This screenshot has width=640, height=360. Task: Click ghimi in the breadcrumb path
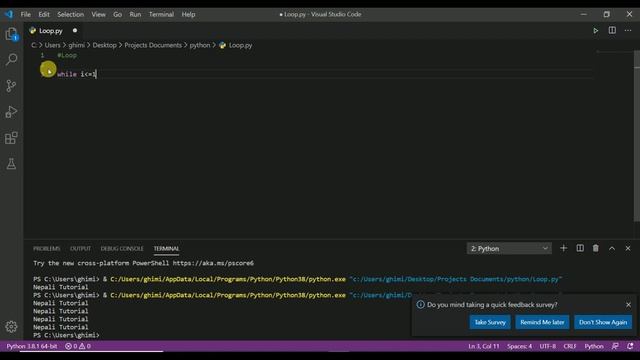(77, 45)
